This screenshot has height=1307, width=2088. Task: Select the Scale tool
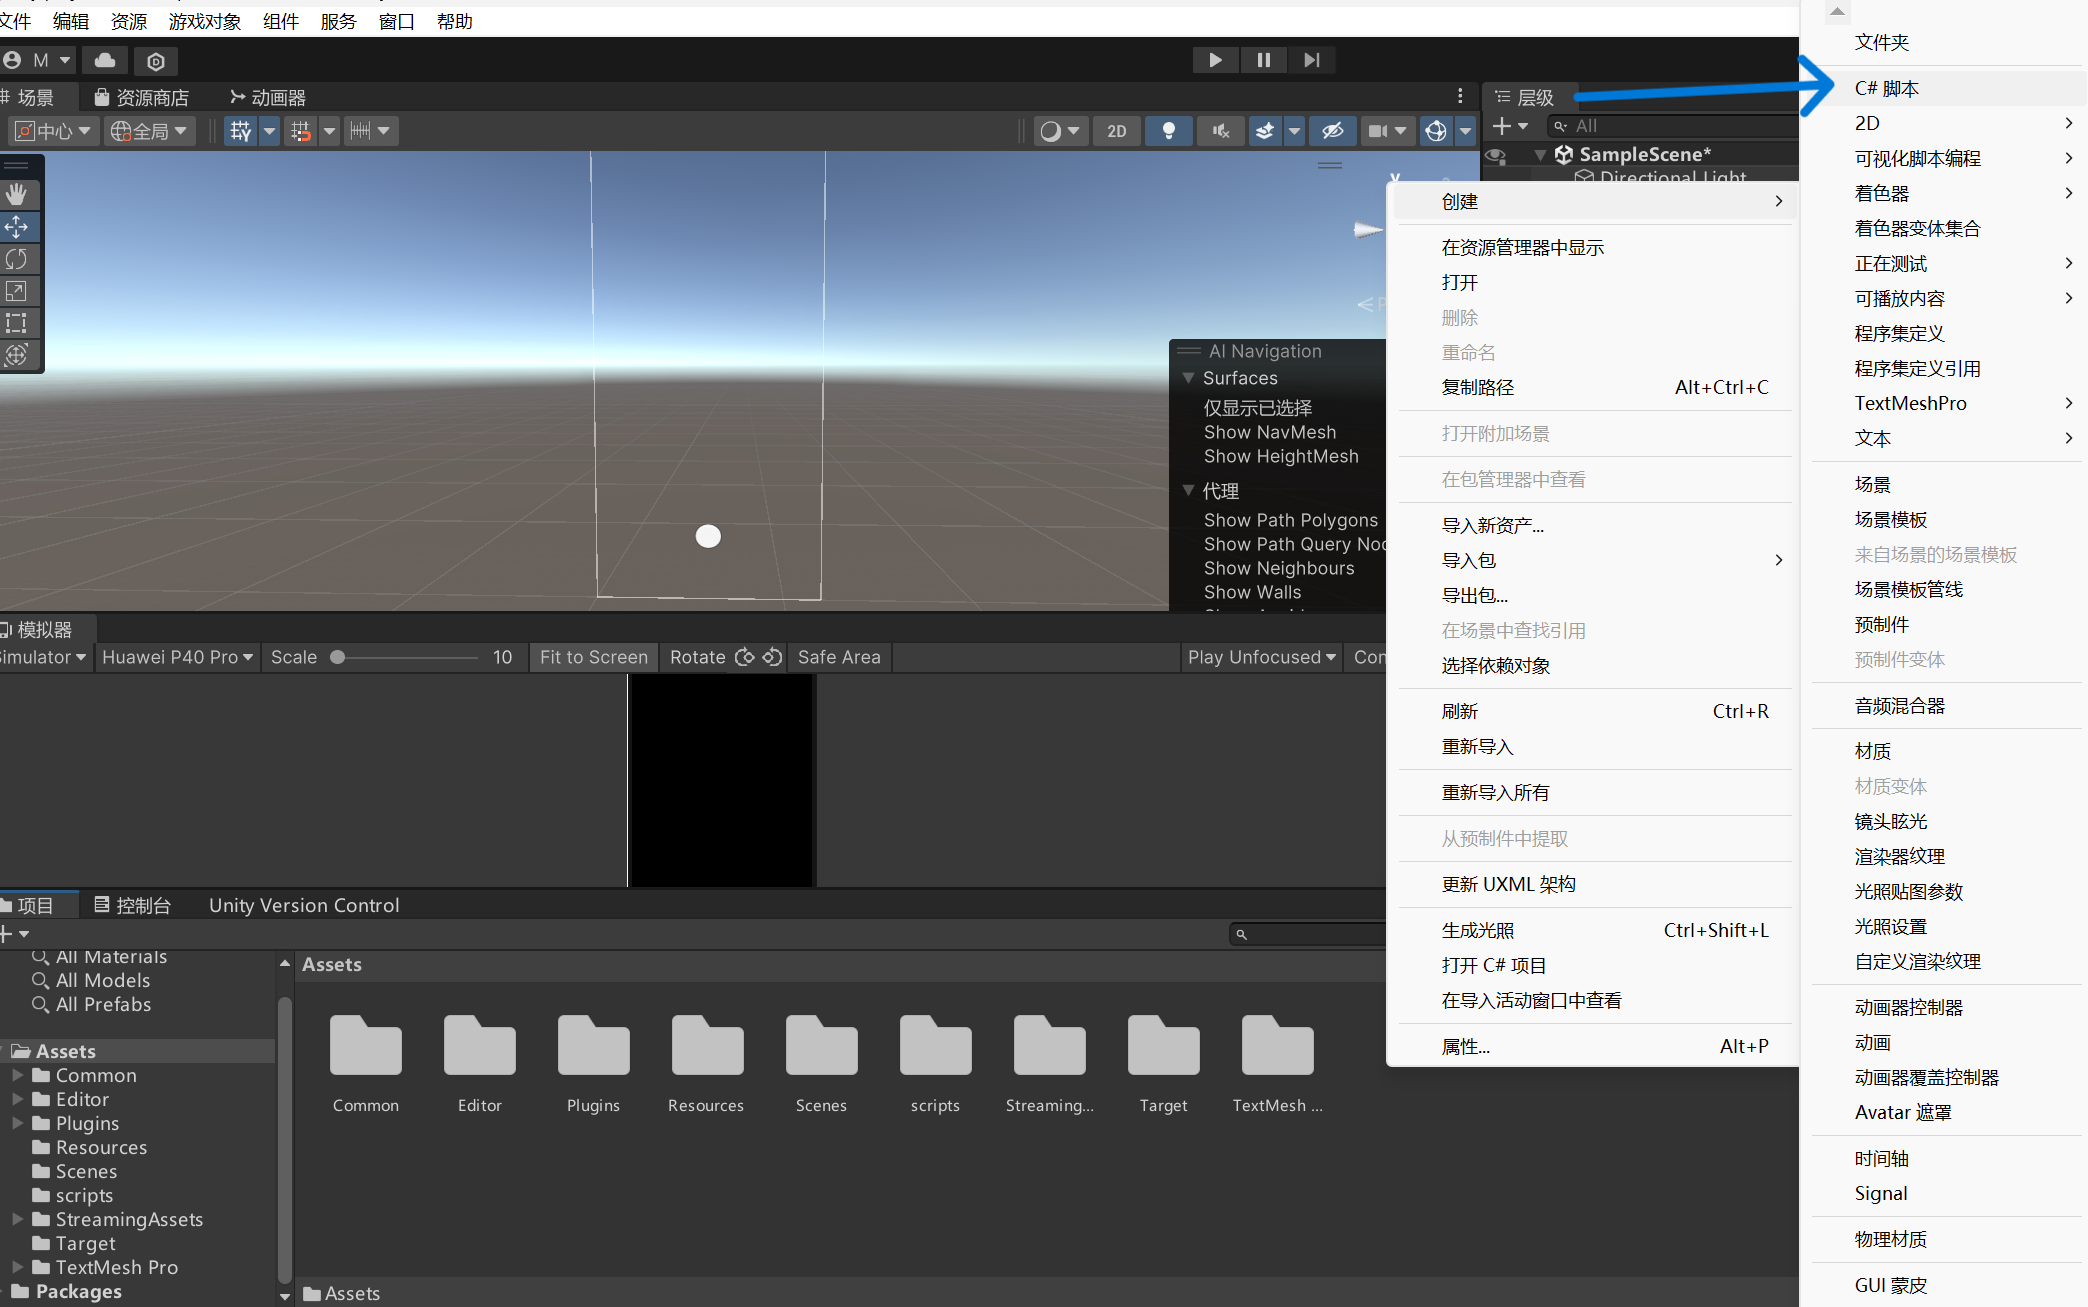pos(17,291)
